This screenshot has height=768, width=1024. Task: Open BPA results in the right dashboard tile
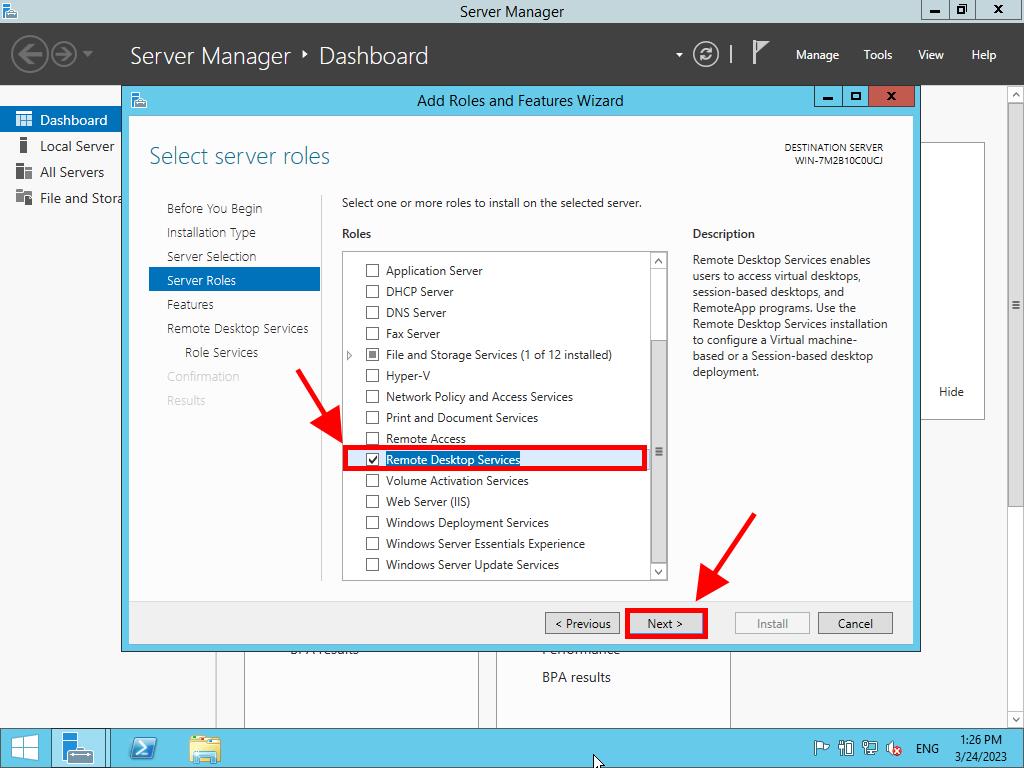(x=576, y=677)
